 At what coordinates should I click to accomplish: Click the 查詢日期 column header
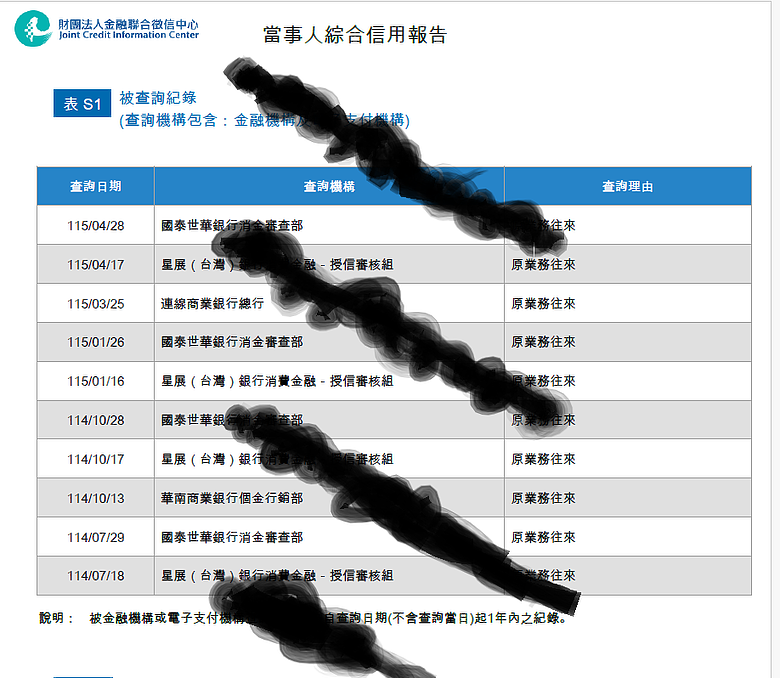click(x=96, y=186)
